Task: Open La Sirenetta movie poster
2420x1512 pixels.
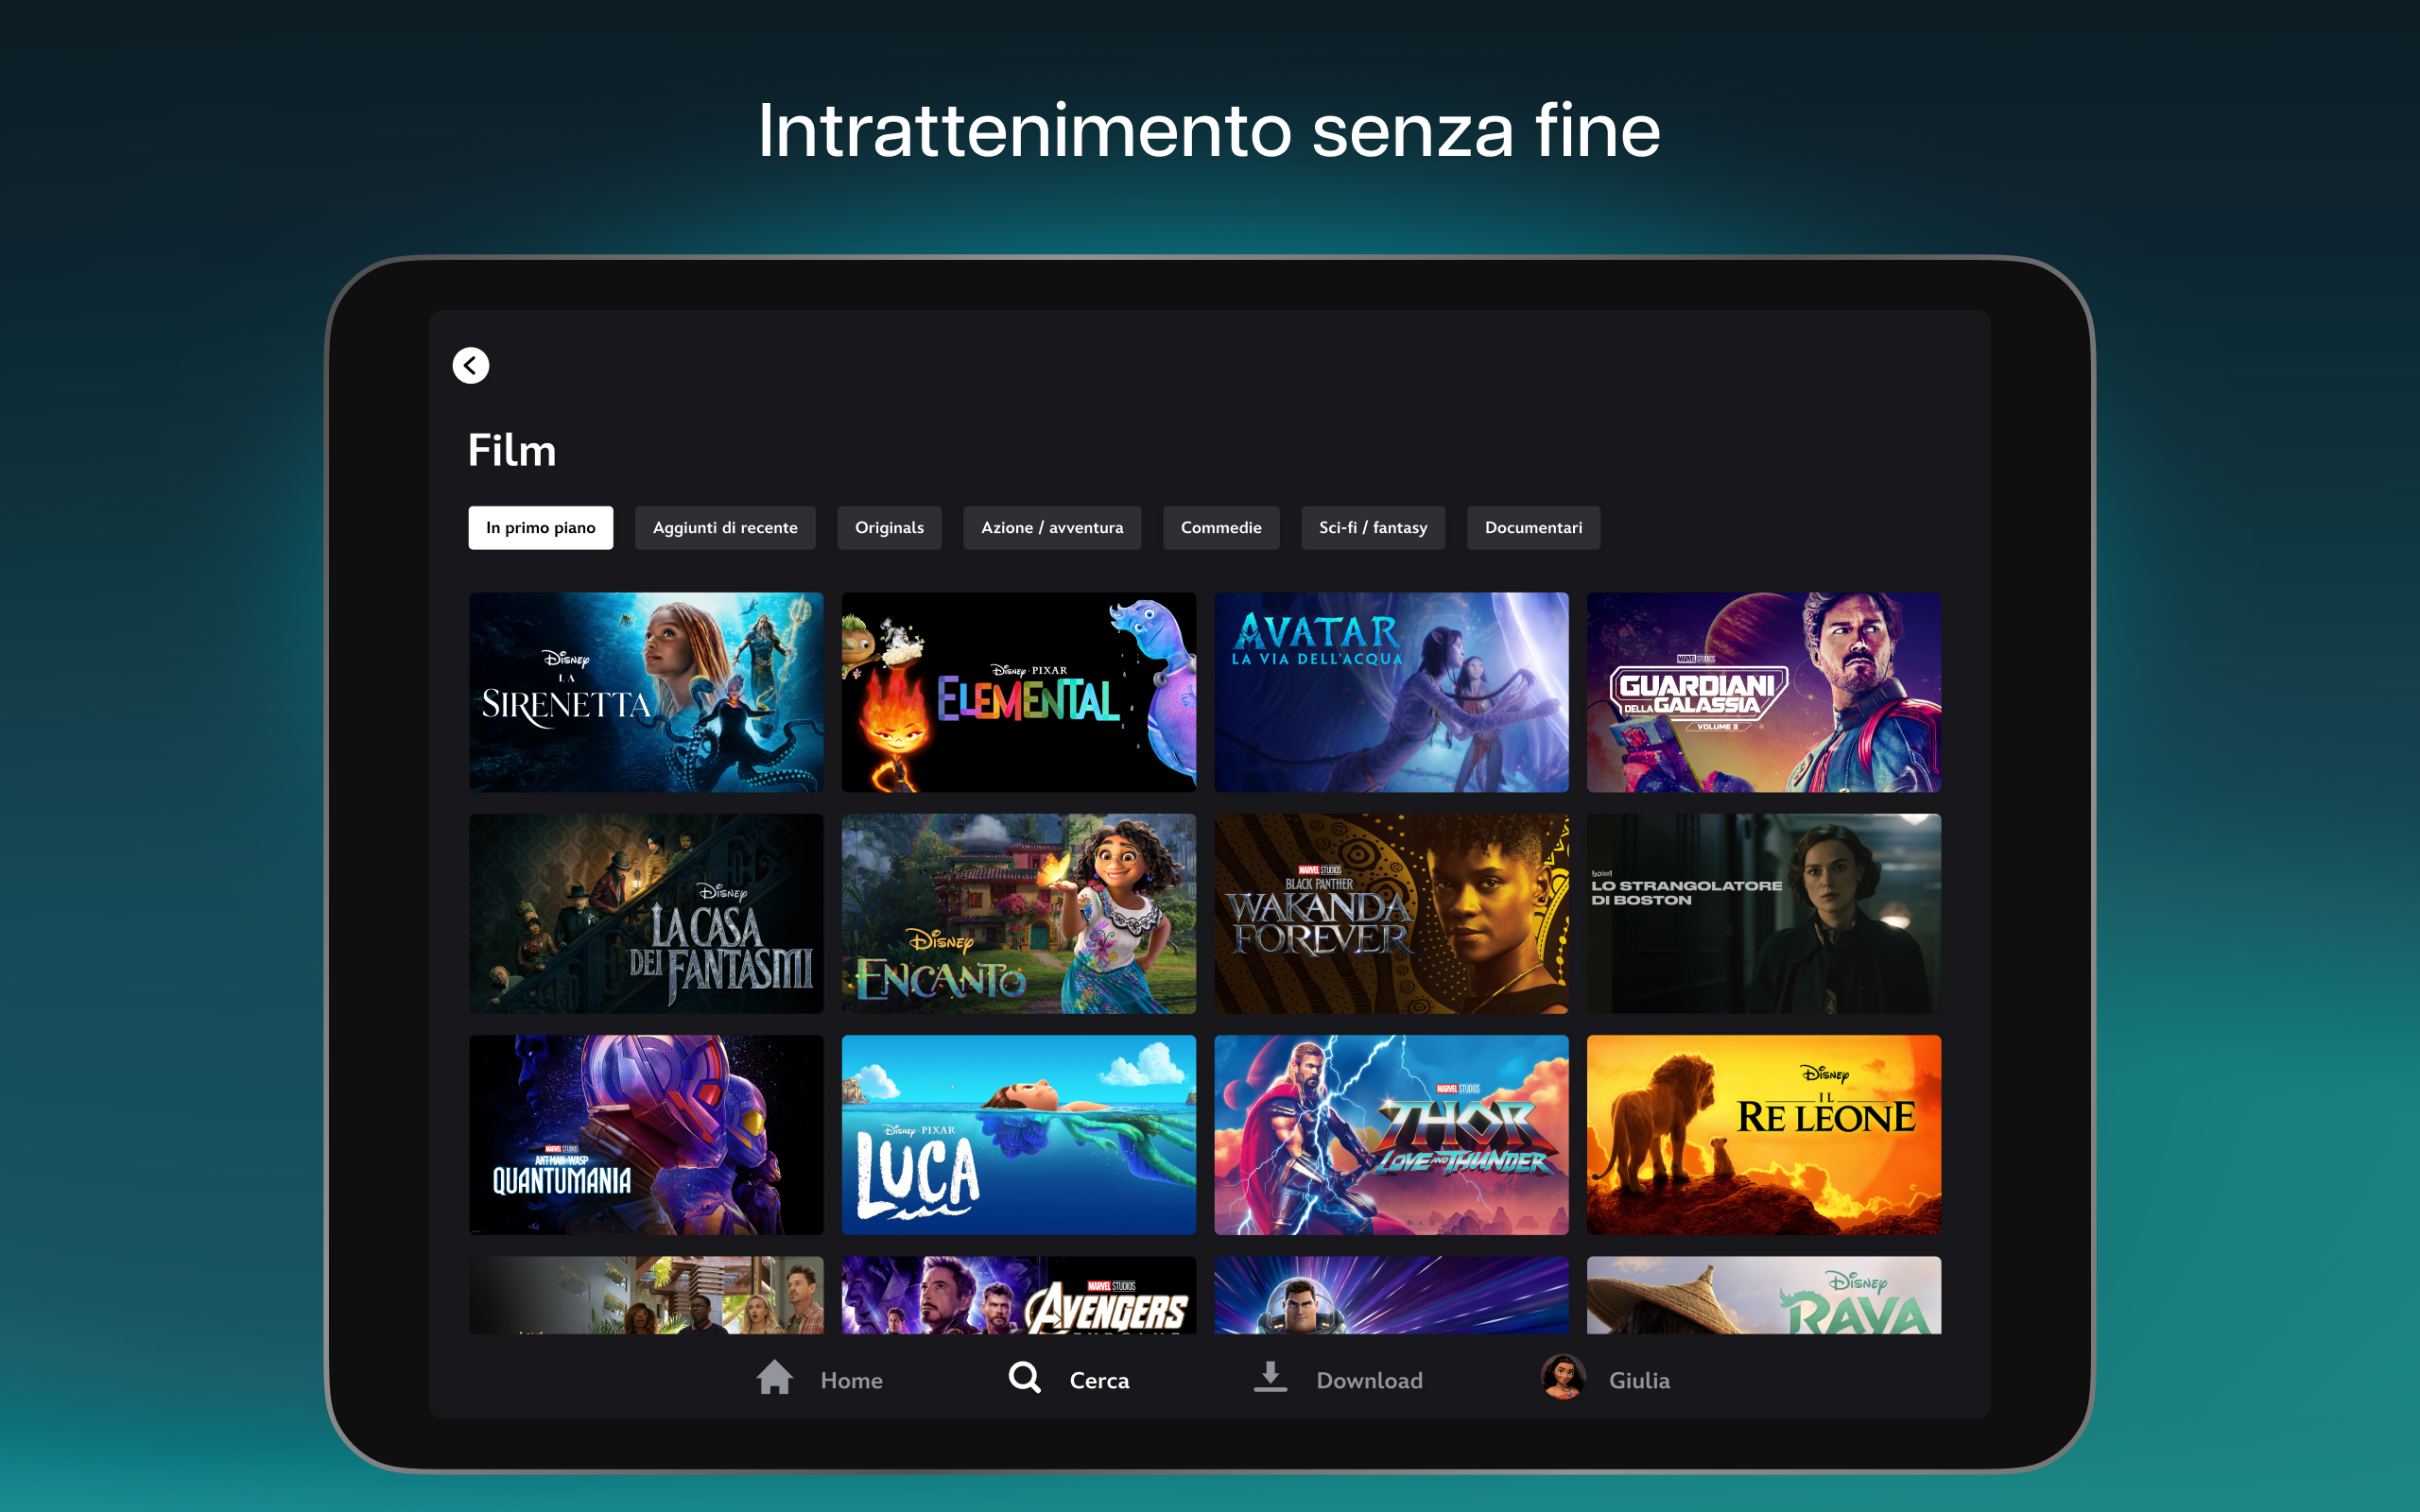Action: (x=646, y=692)
